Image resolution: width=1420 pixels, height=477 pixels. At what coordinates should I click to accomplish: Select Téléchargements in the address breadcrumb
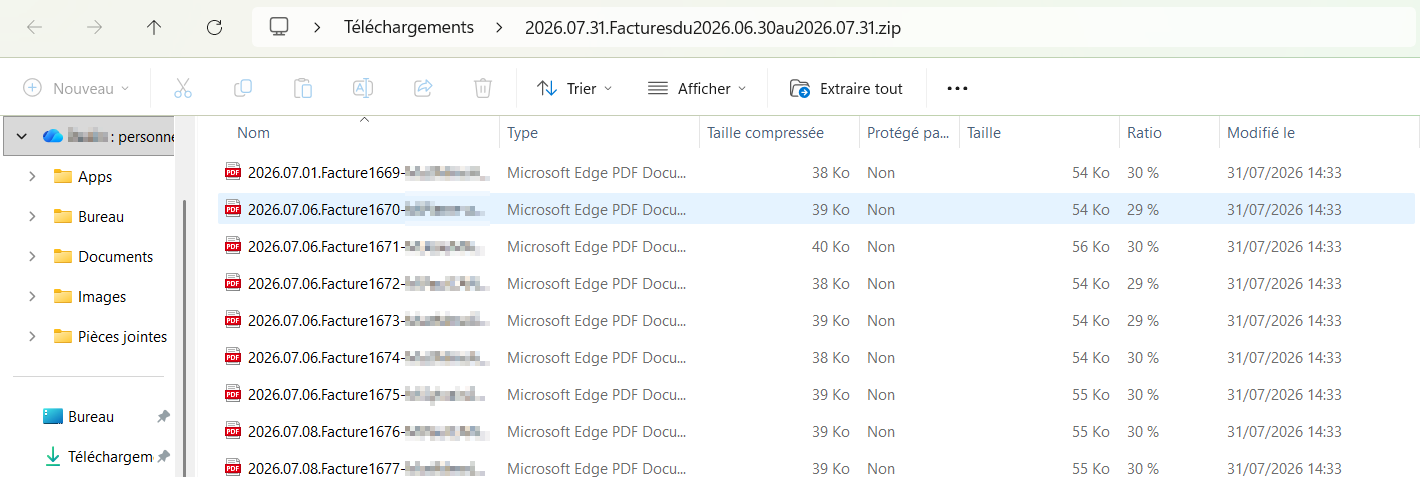pos(408,27)
